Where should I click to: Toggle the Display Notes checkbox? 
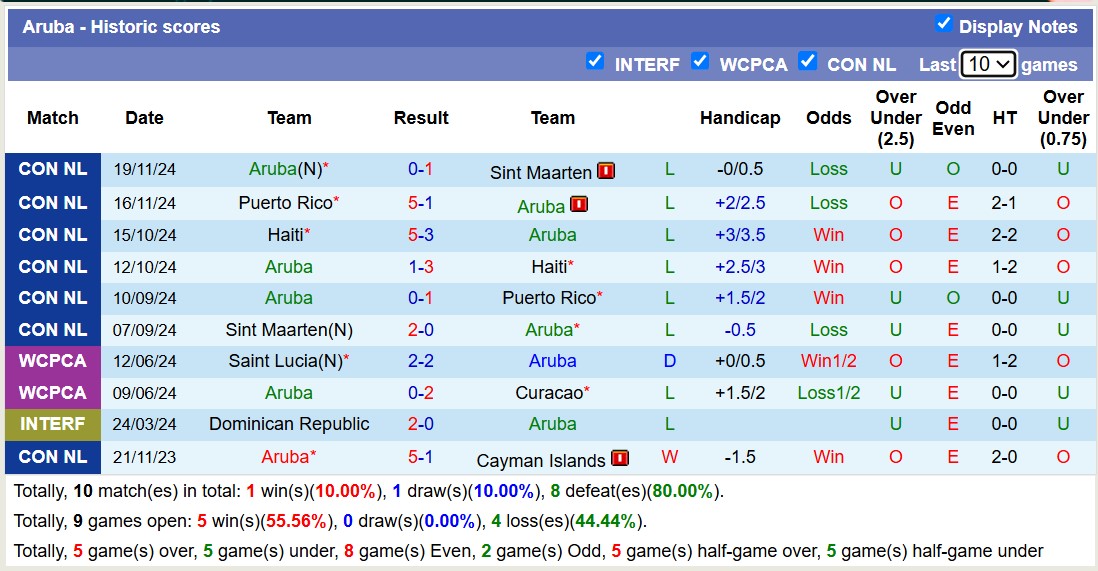(x=943, y=23)
